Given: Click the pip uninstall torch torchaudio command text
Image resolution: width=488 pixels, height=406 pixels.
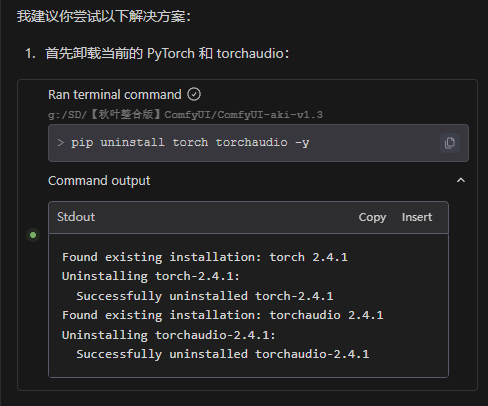Looking at the screenshot, I should (x=190, y=143).
